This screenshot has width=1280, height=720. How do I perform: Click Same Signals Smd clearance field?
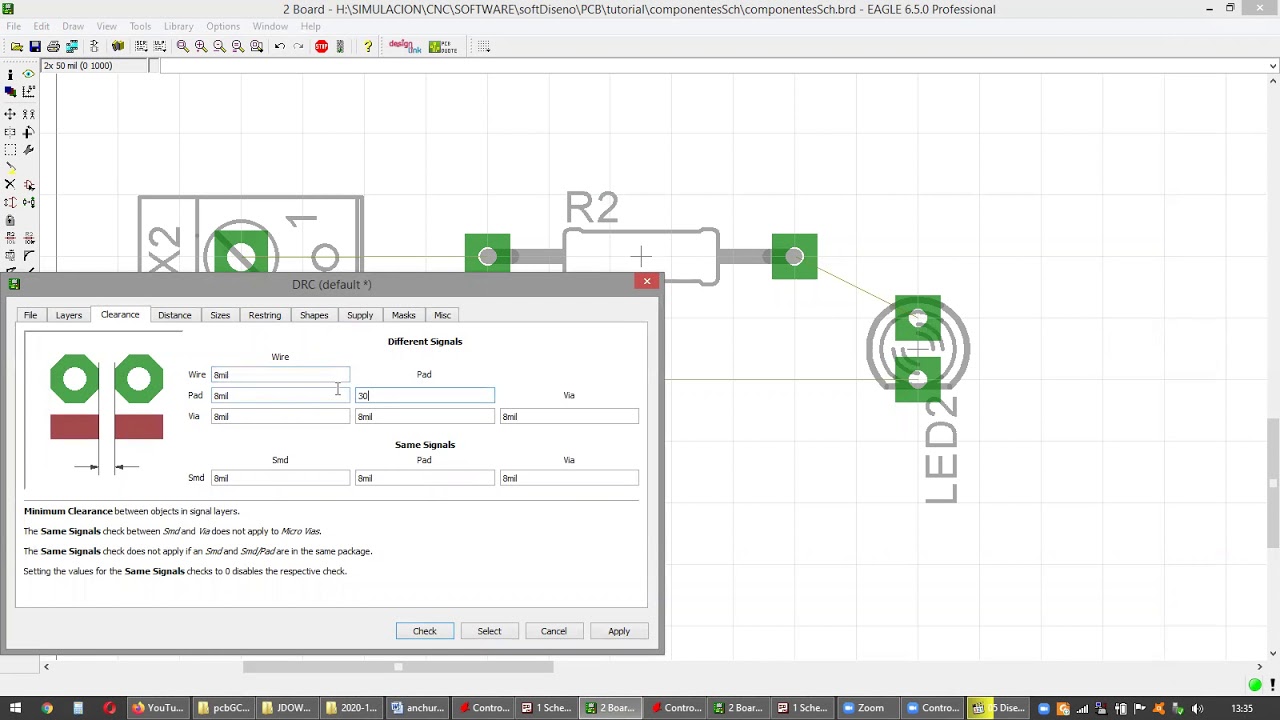(x=280, y=478)
